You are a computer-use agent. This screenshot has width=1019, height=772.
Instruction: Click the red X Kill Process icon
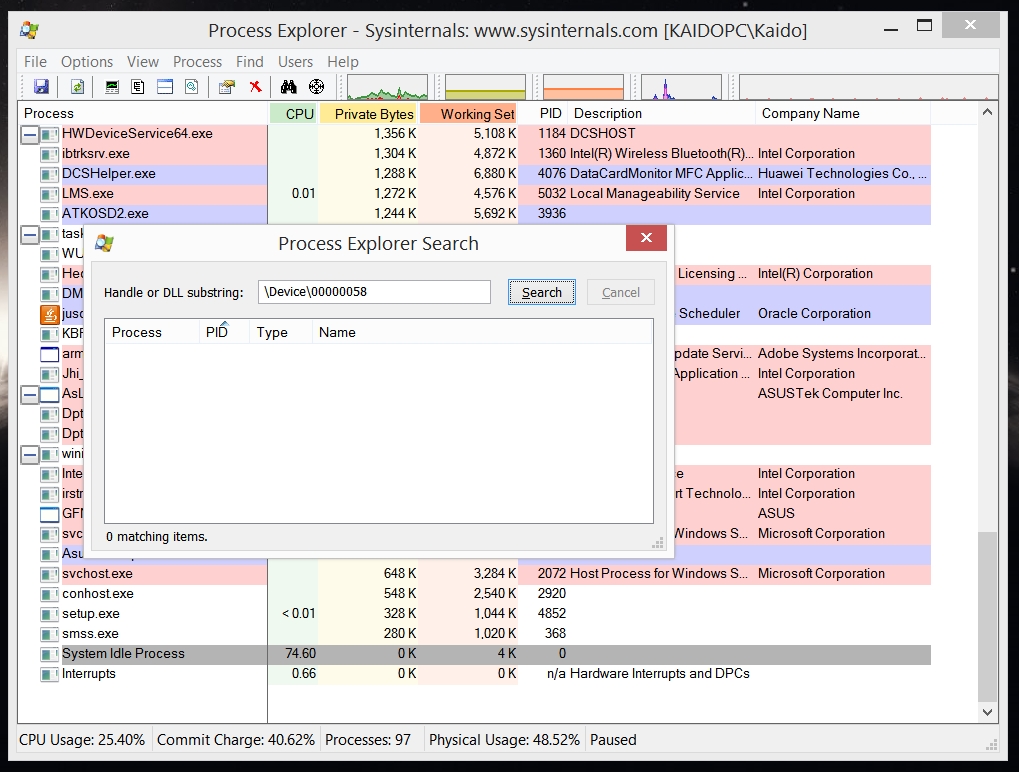[x=255, y=86]
